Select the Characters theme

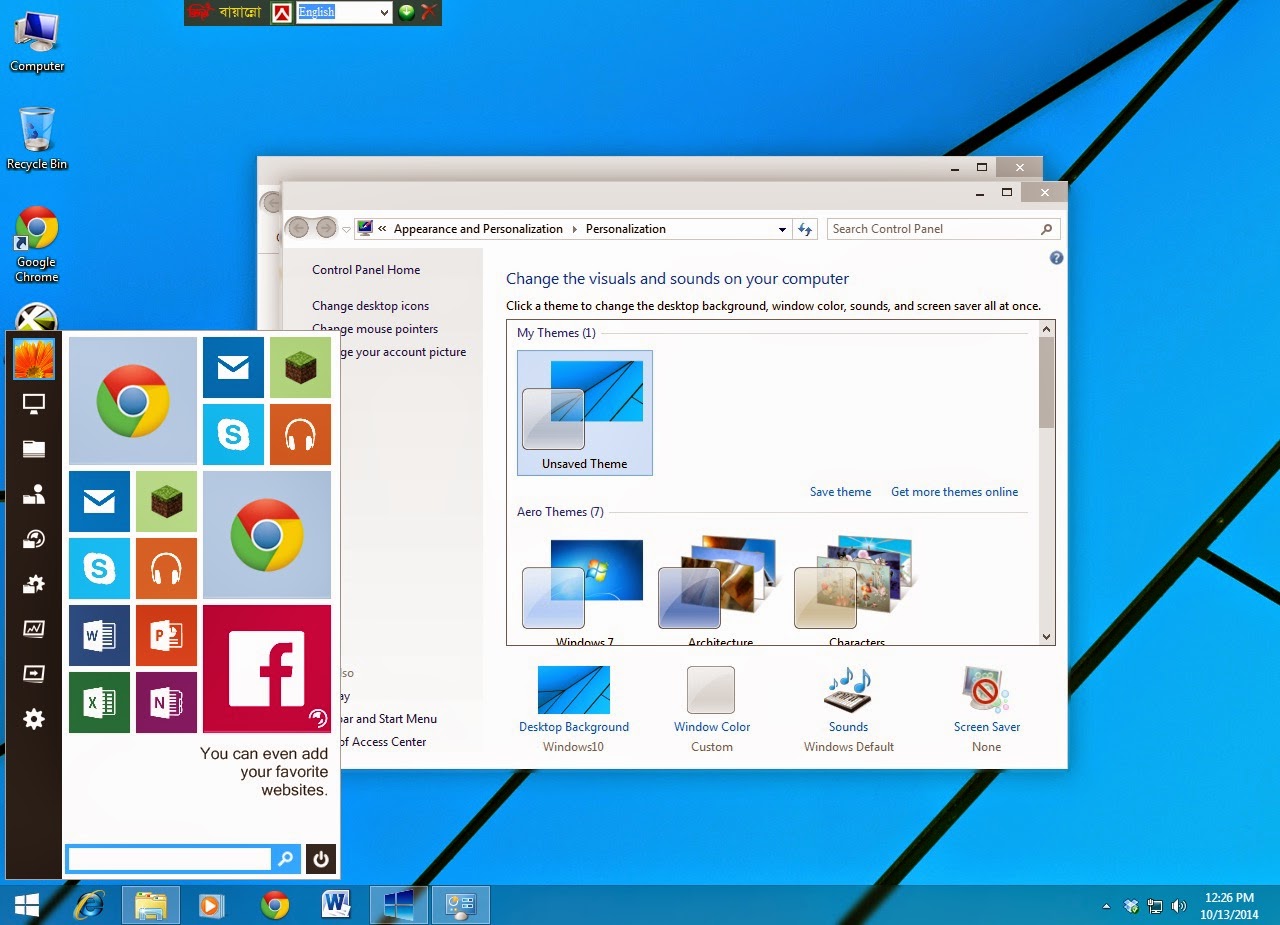856,592
